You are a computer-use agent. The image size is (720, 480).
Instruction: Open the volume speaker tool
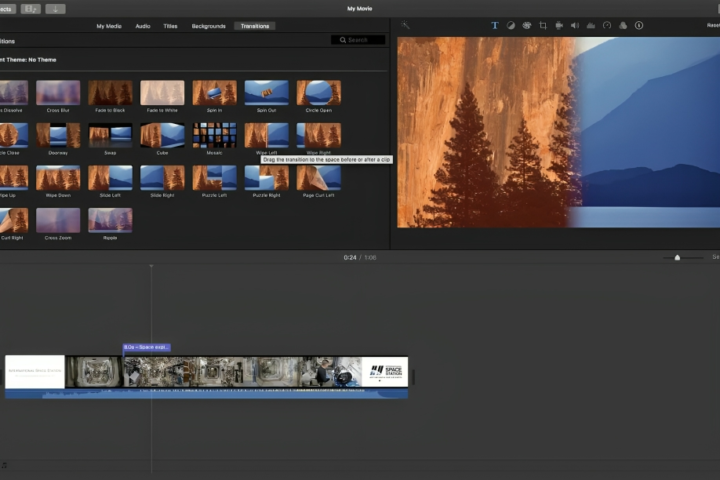coord(574,25)
